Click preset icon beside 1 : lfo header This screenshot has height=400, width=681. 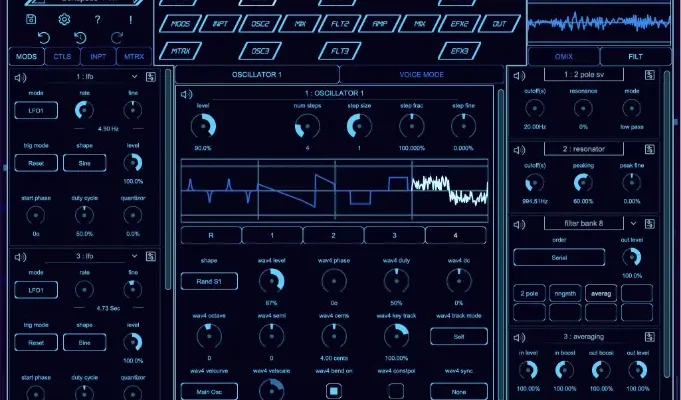[x=150, y=76]
